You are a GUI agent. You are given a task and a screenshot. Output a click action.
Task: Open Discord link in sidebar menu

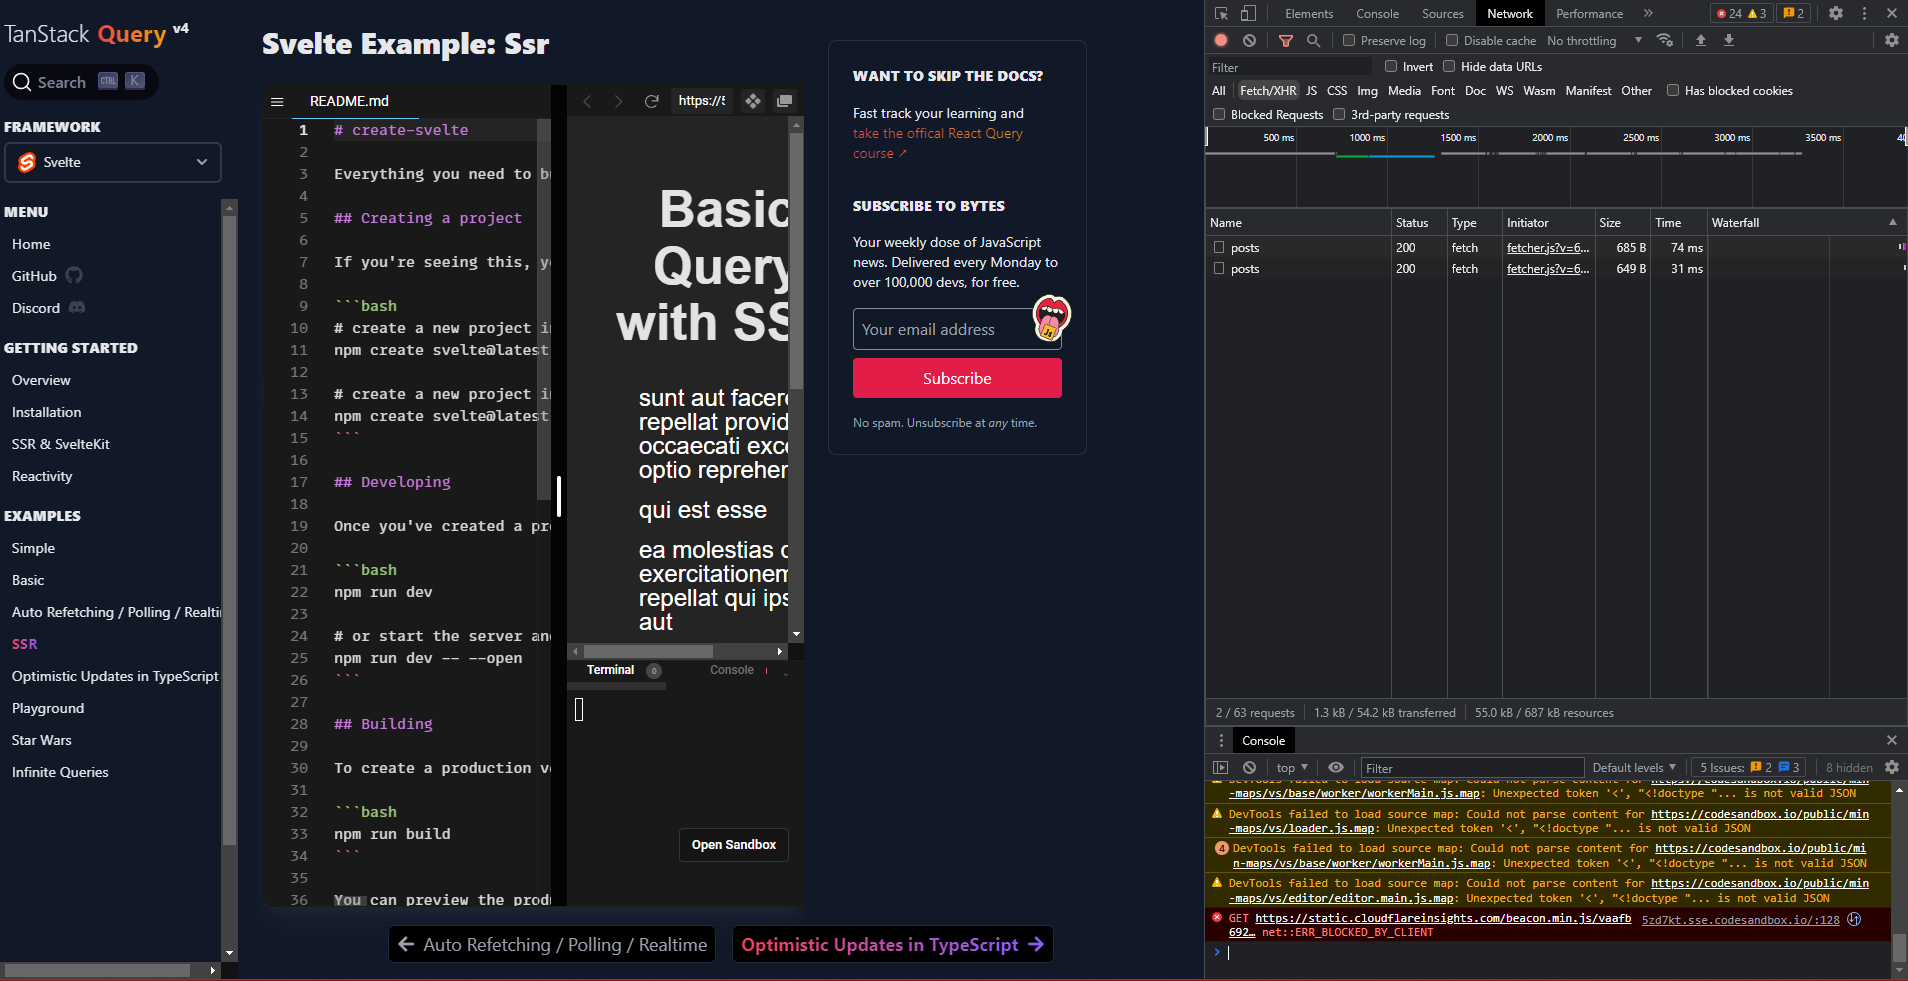48,308
